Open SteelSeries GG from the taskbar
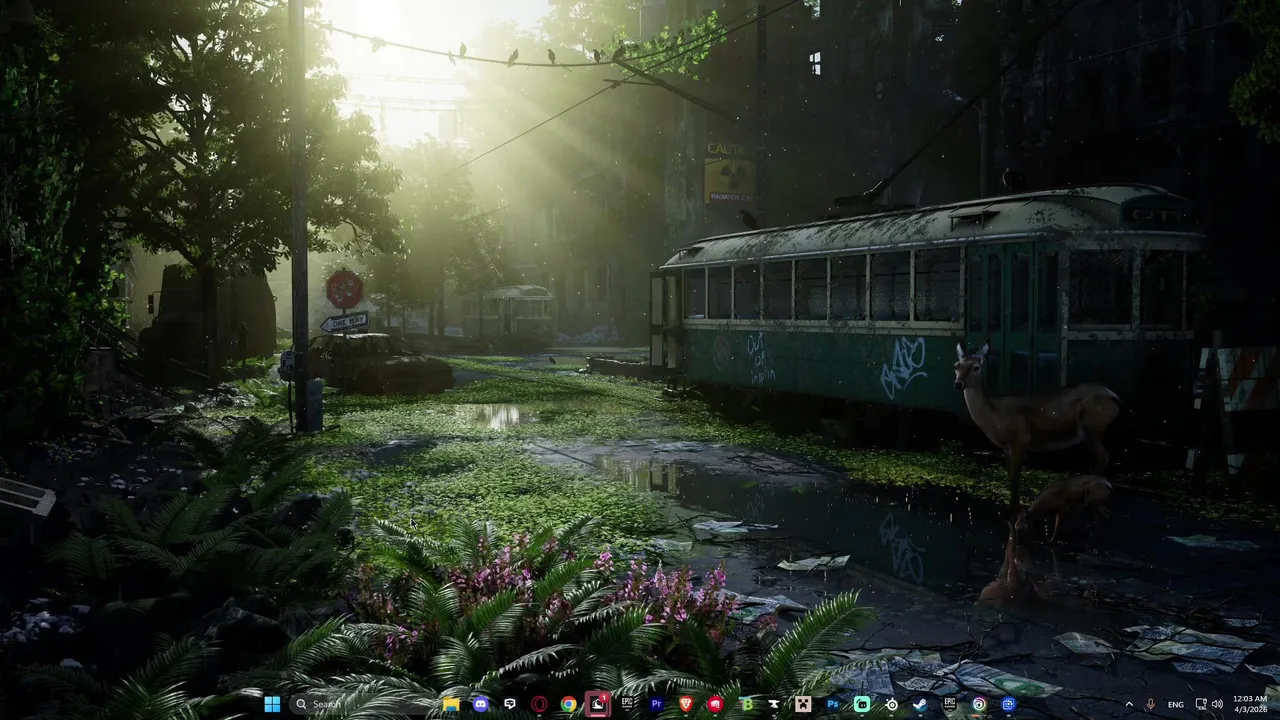1280x720 pixels. click(x=891, y=704)
